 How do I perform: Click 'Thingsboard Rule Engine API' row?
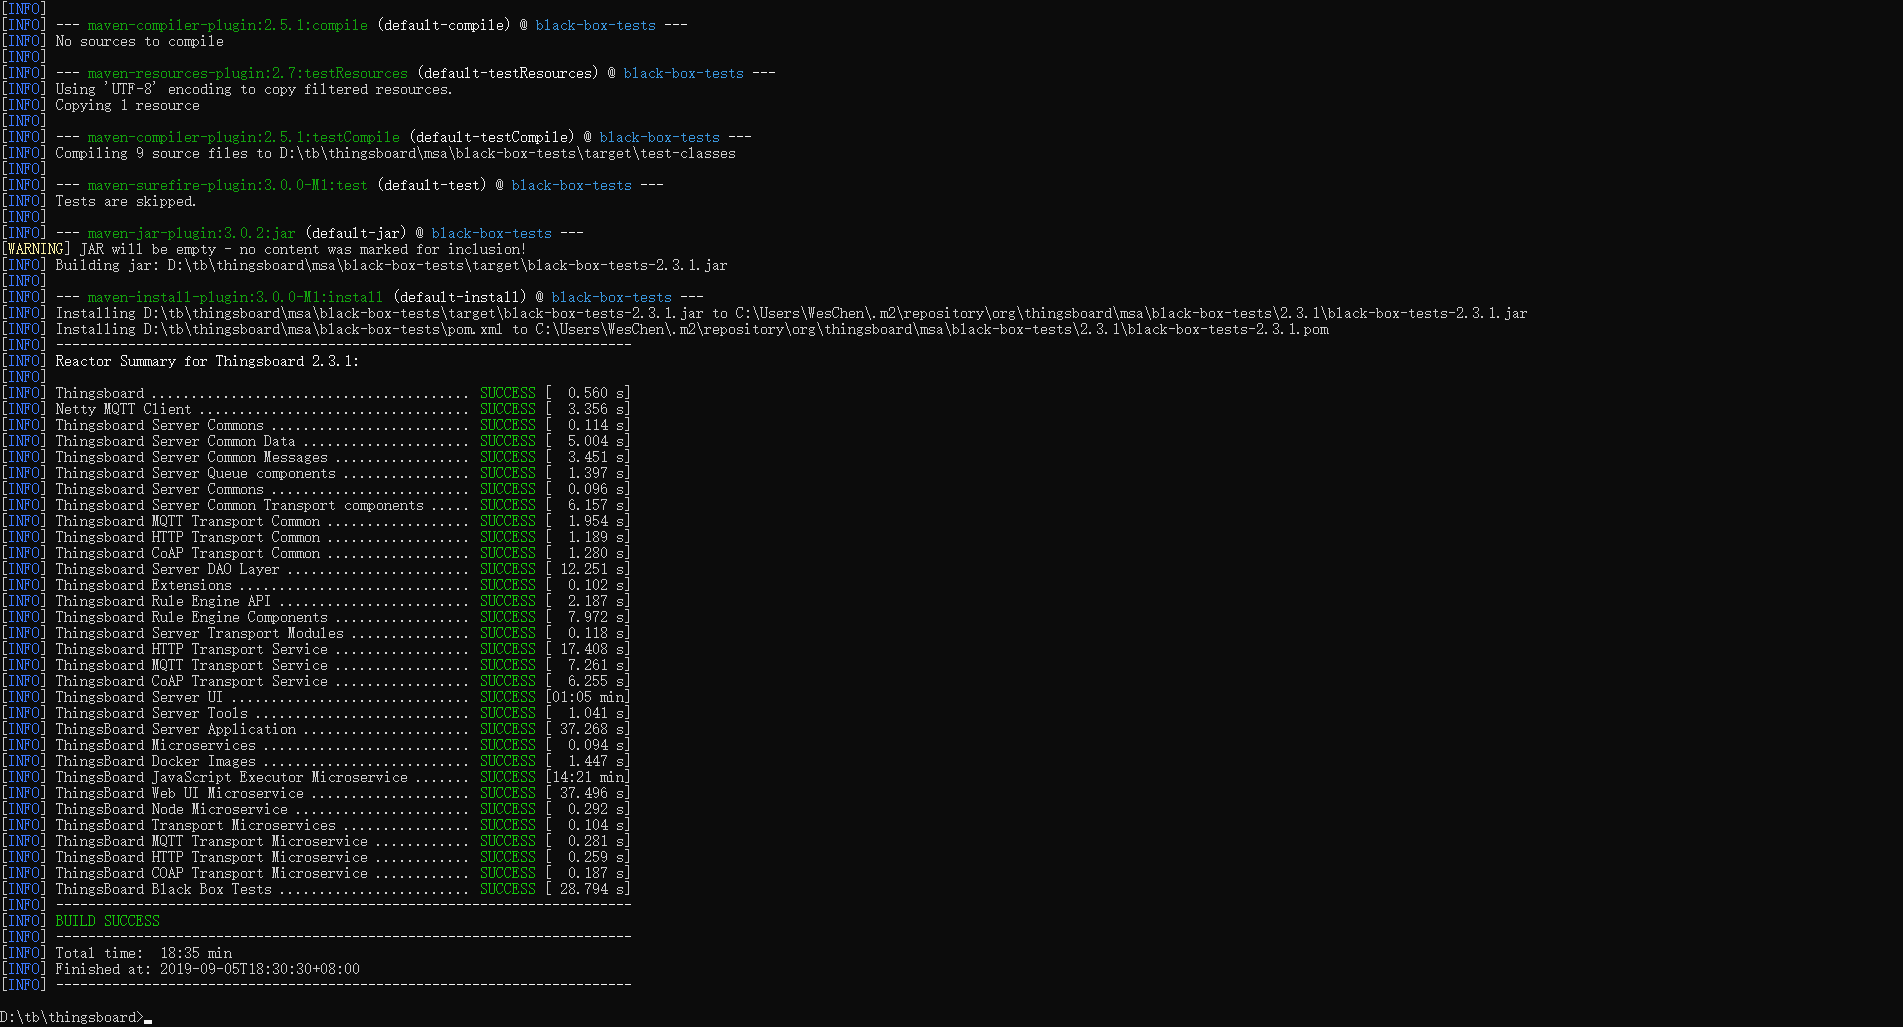tap(316, 601)
